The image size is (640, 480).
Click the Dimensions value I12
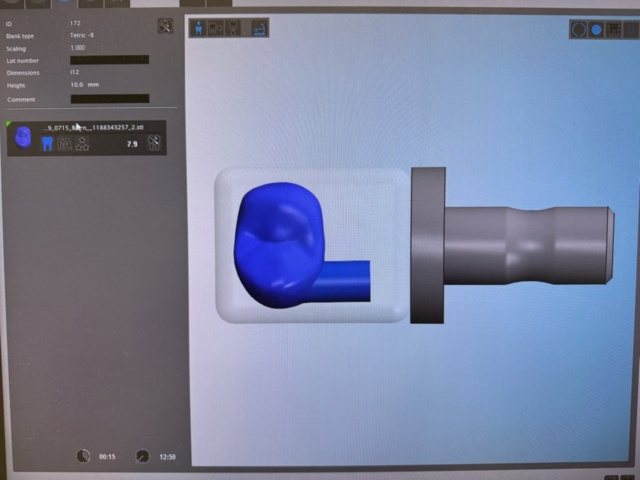pos(74,72)
